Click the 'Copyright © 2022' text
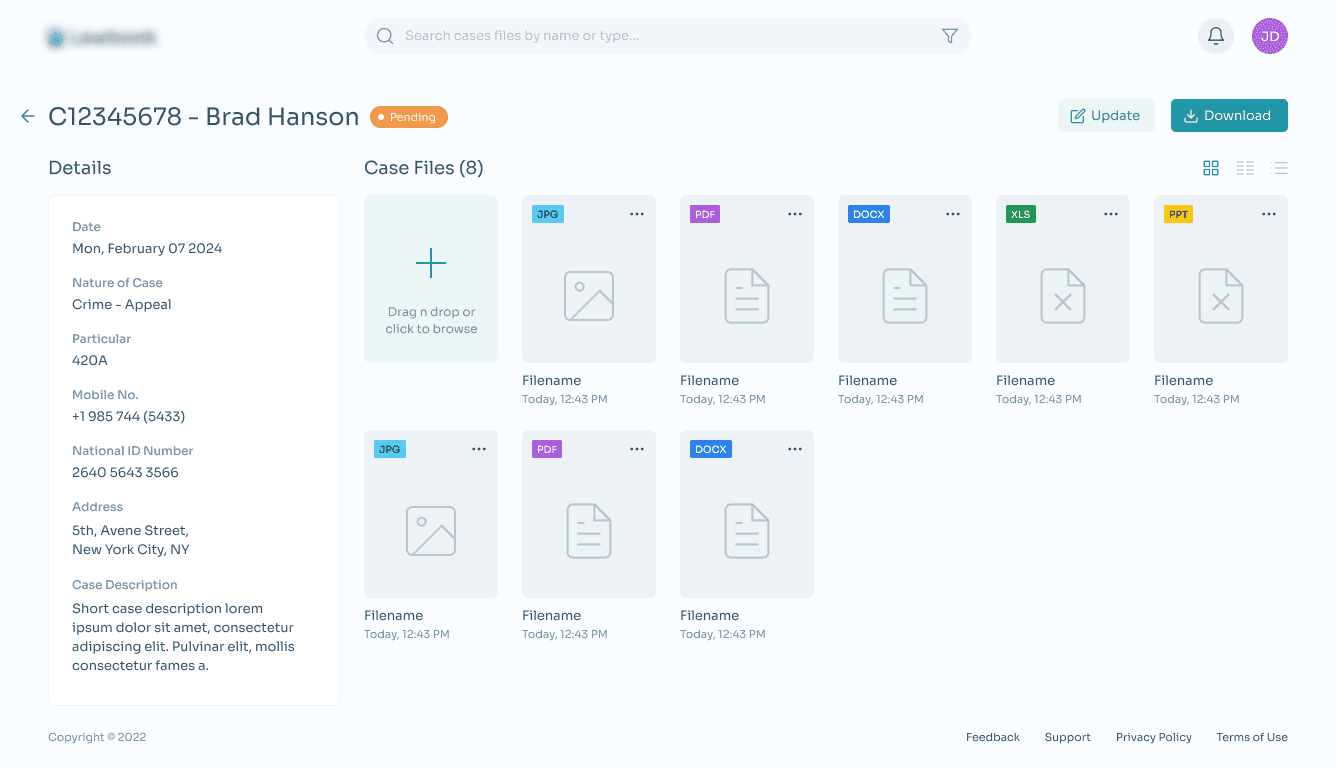The height and width of the screenshot is (768, 1336). point(97,737)
